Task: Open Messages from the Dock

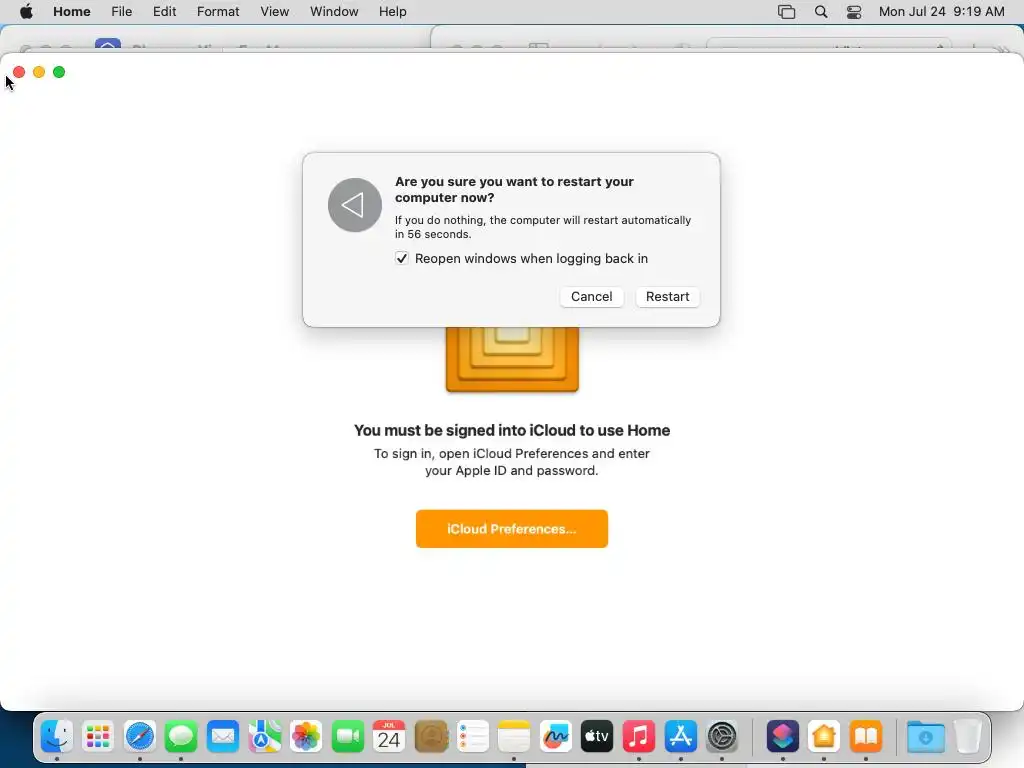Action: coord(181,737)
